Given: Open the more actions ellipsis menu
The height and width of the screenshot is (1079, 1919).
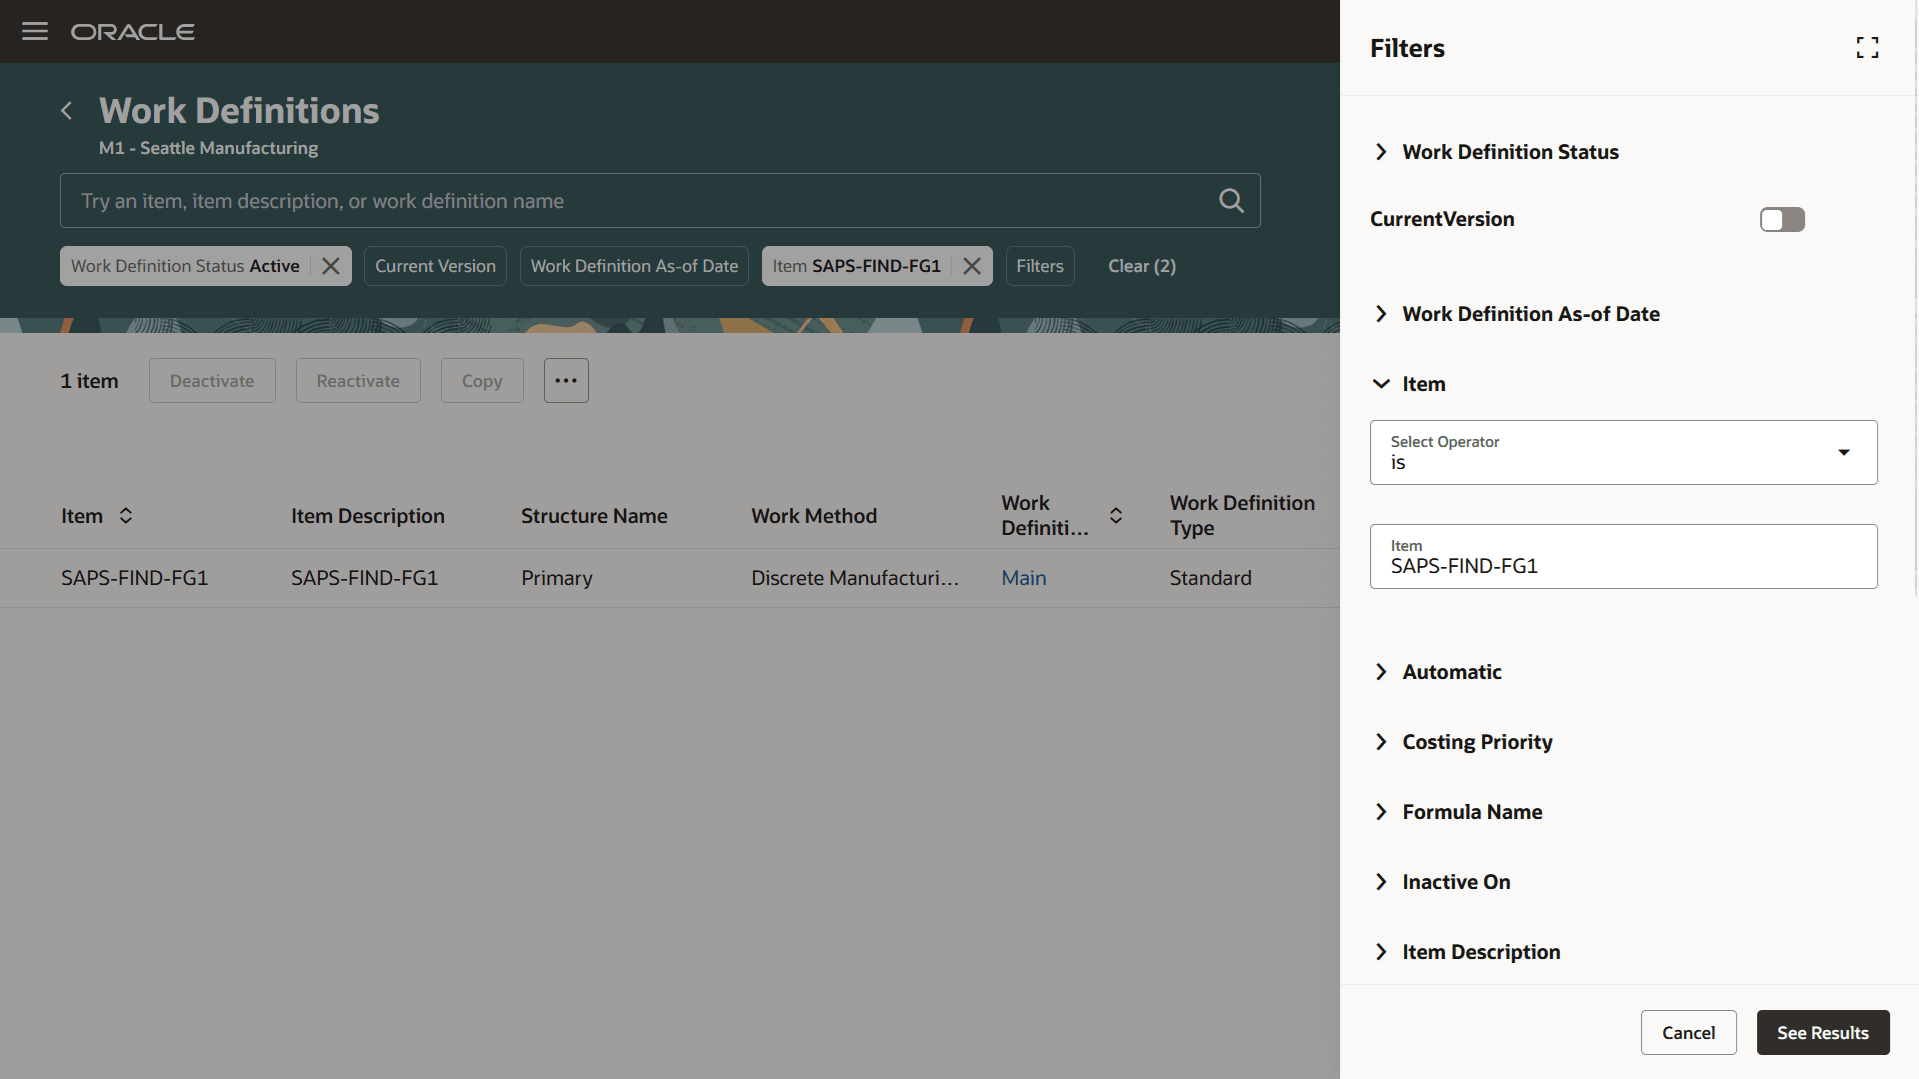Looking at the screenshot, I should (x=566, y=381).
